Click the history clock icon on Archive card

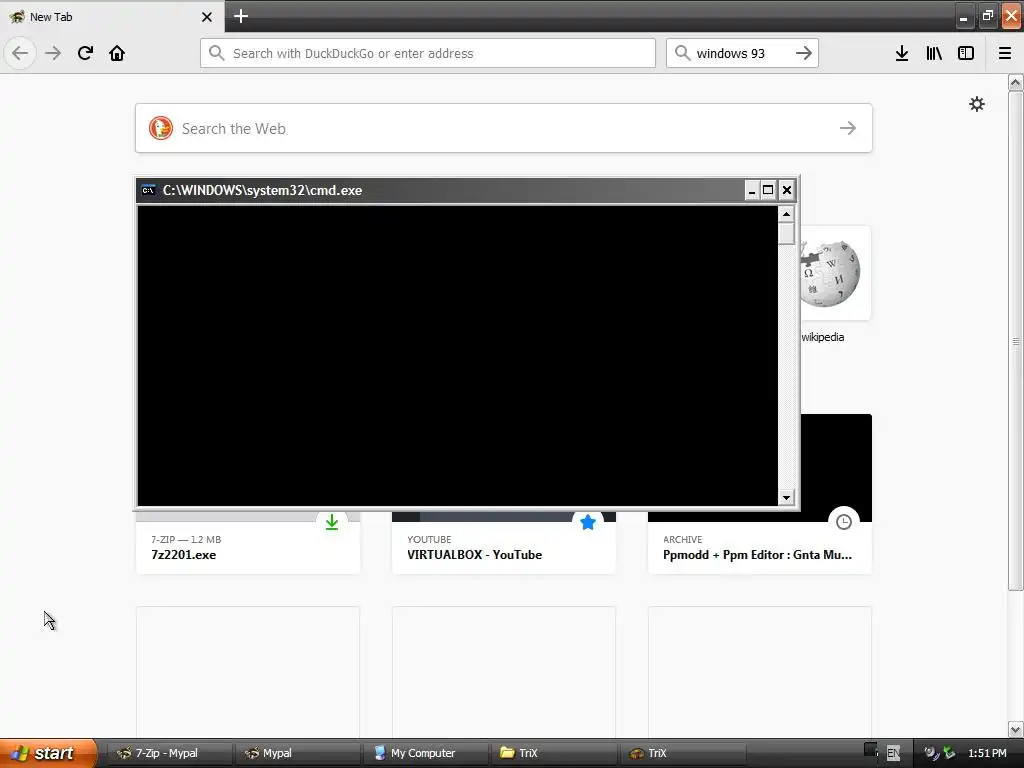click(x=844, y=522)
